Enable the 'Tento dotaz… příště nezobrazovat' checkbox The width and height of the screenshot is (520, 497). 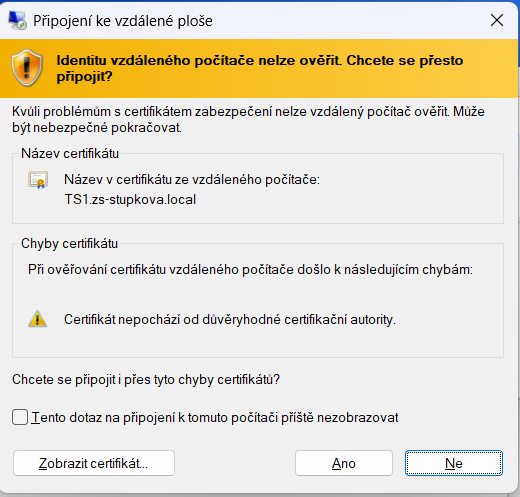pyautogui.click(x=20, y=417)
